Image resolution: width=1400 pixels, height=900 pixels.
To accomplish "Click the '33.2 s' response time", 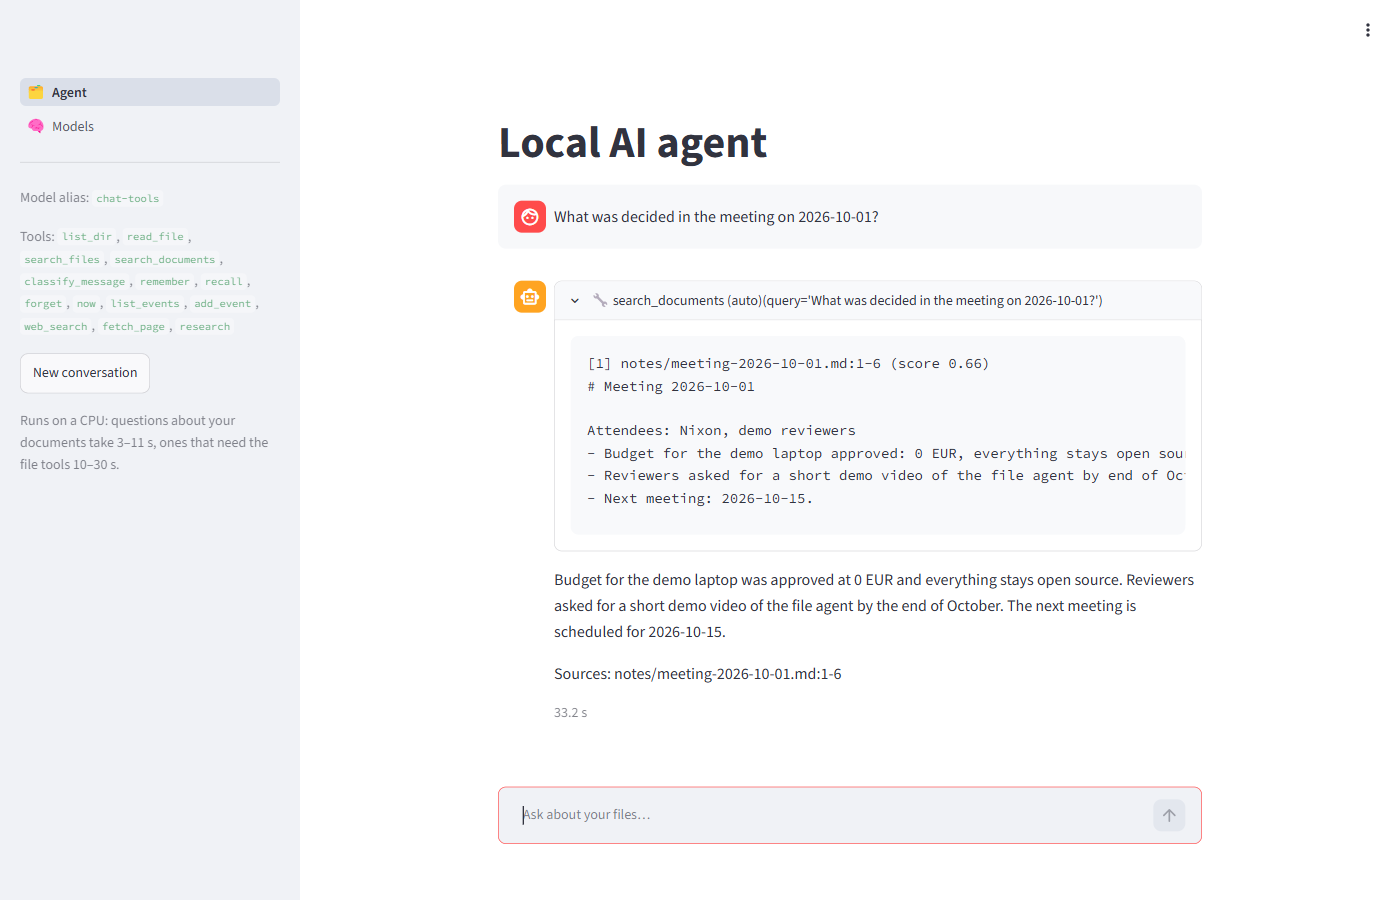I will click(571, 713).
